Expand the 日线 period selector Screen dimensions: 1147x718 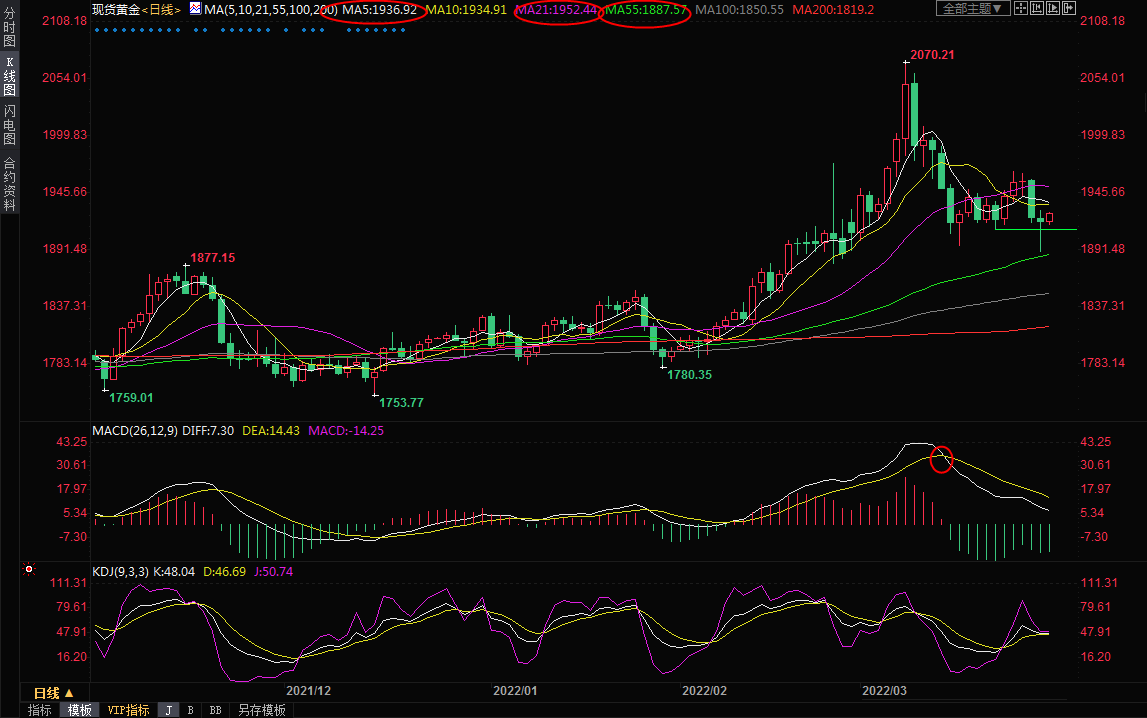coord(54,693)
